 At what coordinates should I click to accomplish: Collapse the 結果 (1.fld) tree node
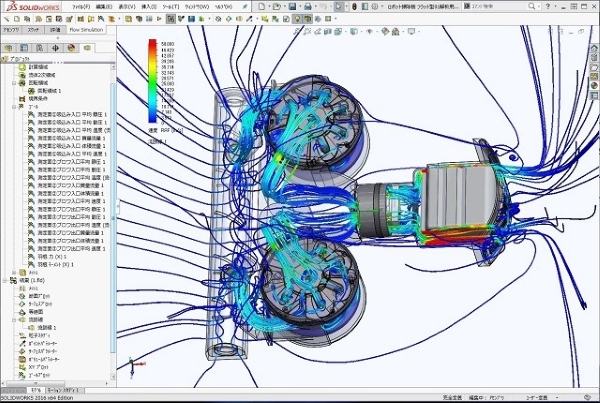coord(6,281)
